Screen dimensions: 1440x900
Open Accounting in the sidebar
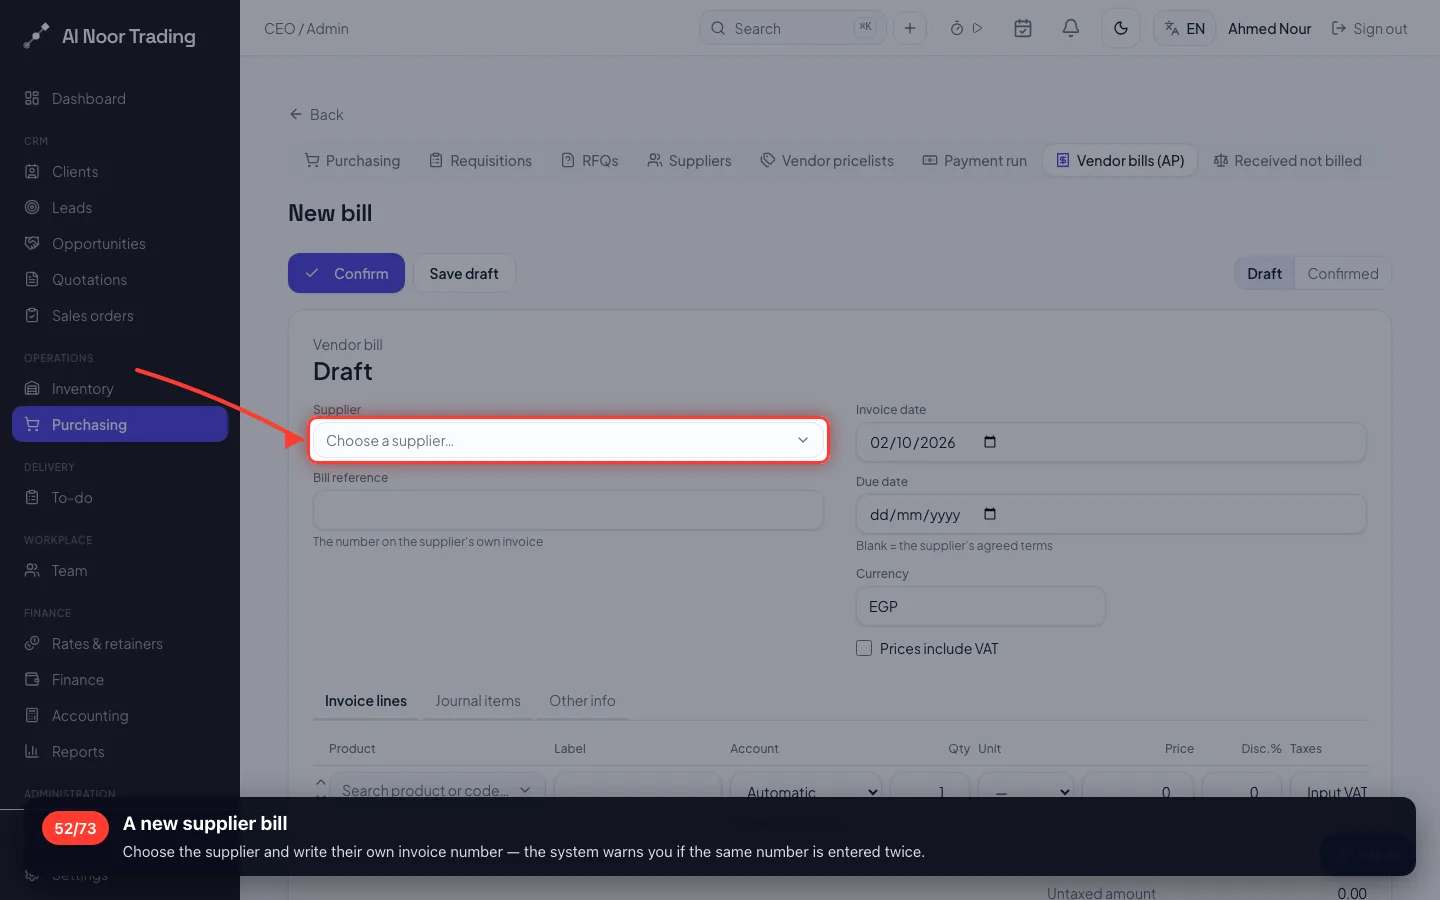click(x=120, y=716)
